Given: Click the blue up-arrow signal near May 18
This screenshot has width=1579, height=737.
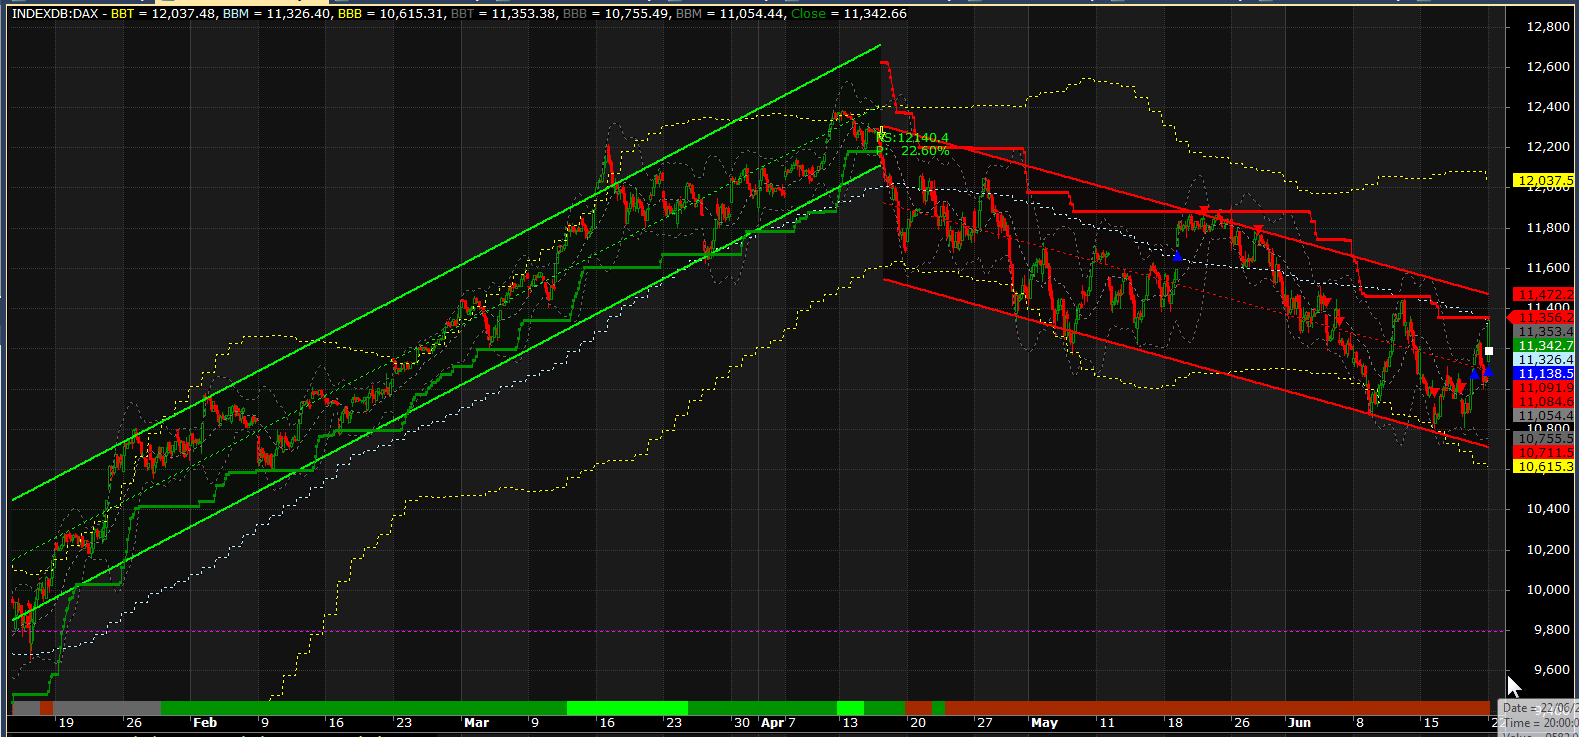Looking at the screenshot, I should coord(1177,257).
